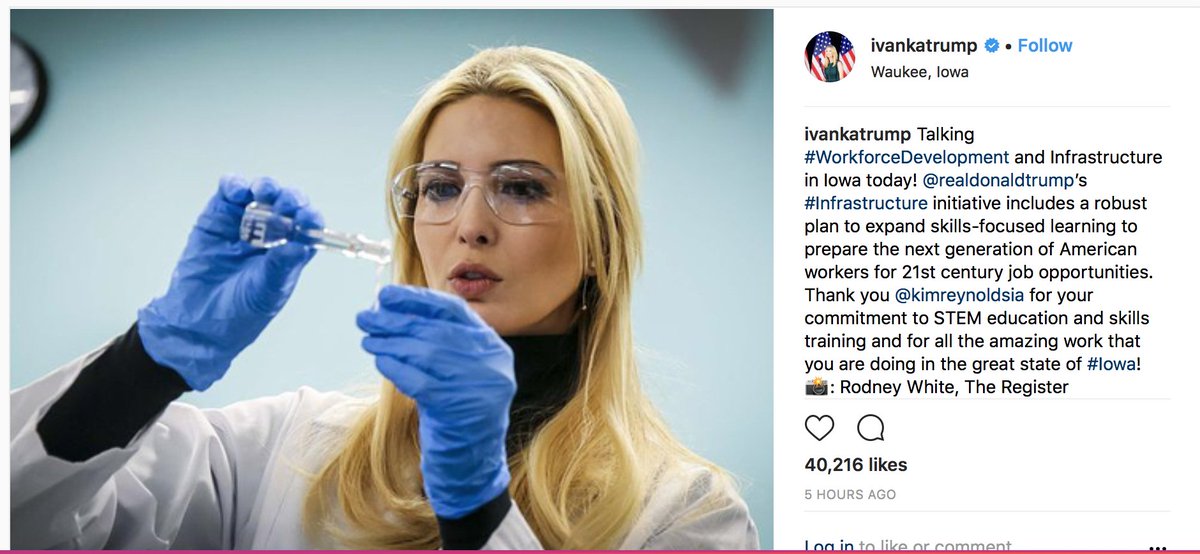The width and height of the screenshot is (1200, 554).
Task: Open the #Infrastructure hashtag
Action: pos(866,203)
